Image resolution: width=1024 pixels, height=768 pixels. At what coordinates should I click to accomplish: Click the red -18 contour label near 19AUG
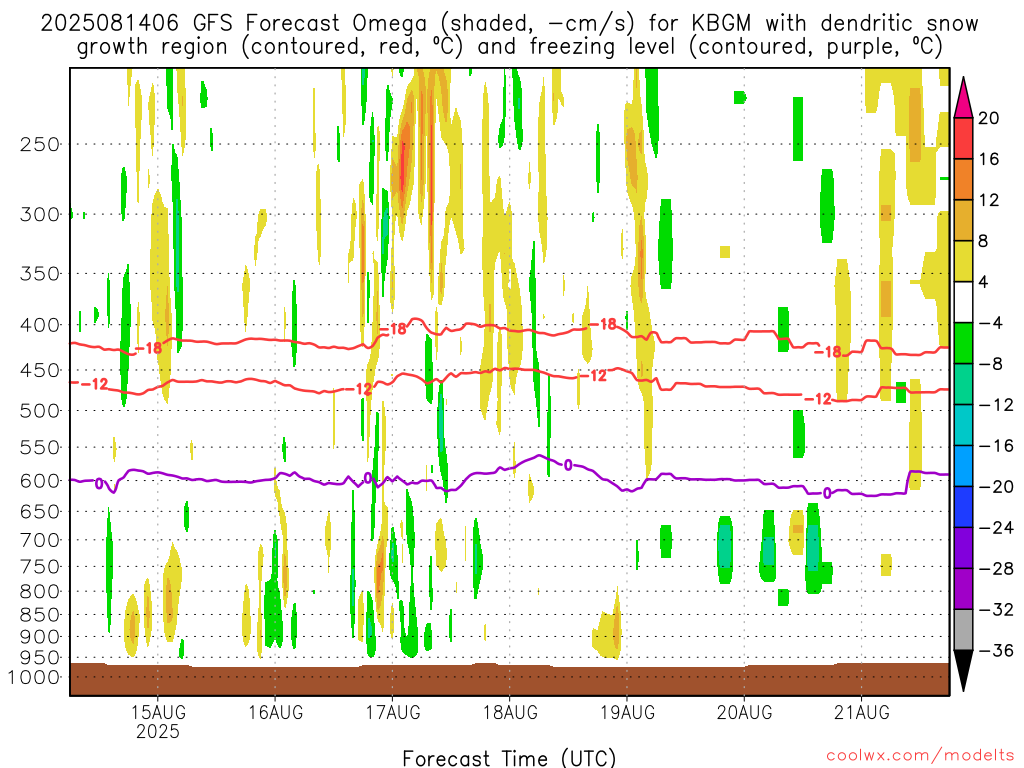point(602,324)
